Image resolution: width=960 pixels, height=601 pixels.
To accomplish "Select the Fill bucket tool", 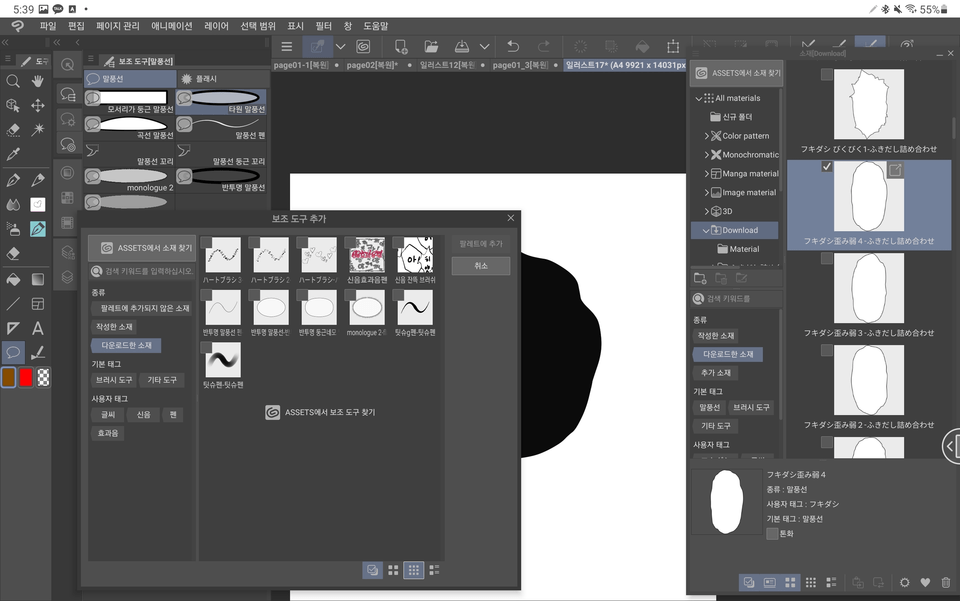I will [13, 280].
